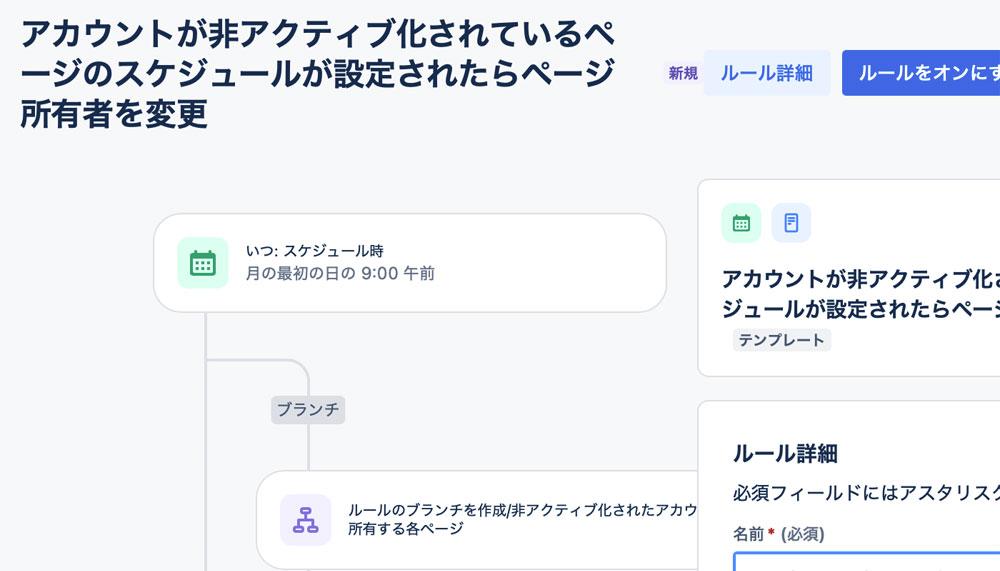Click the red required asterisk beside 名前
This screenshot has height=571, width=1000.
tap(771, 532)
